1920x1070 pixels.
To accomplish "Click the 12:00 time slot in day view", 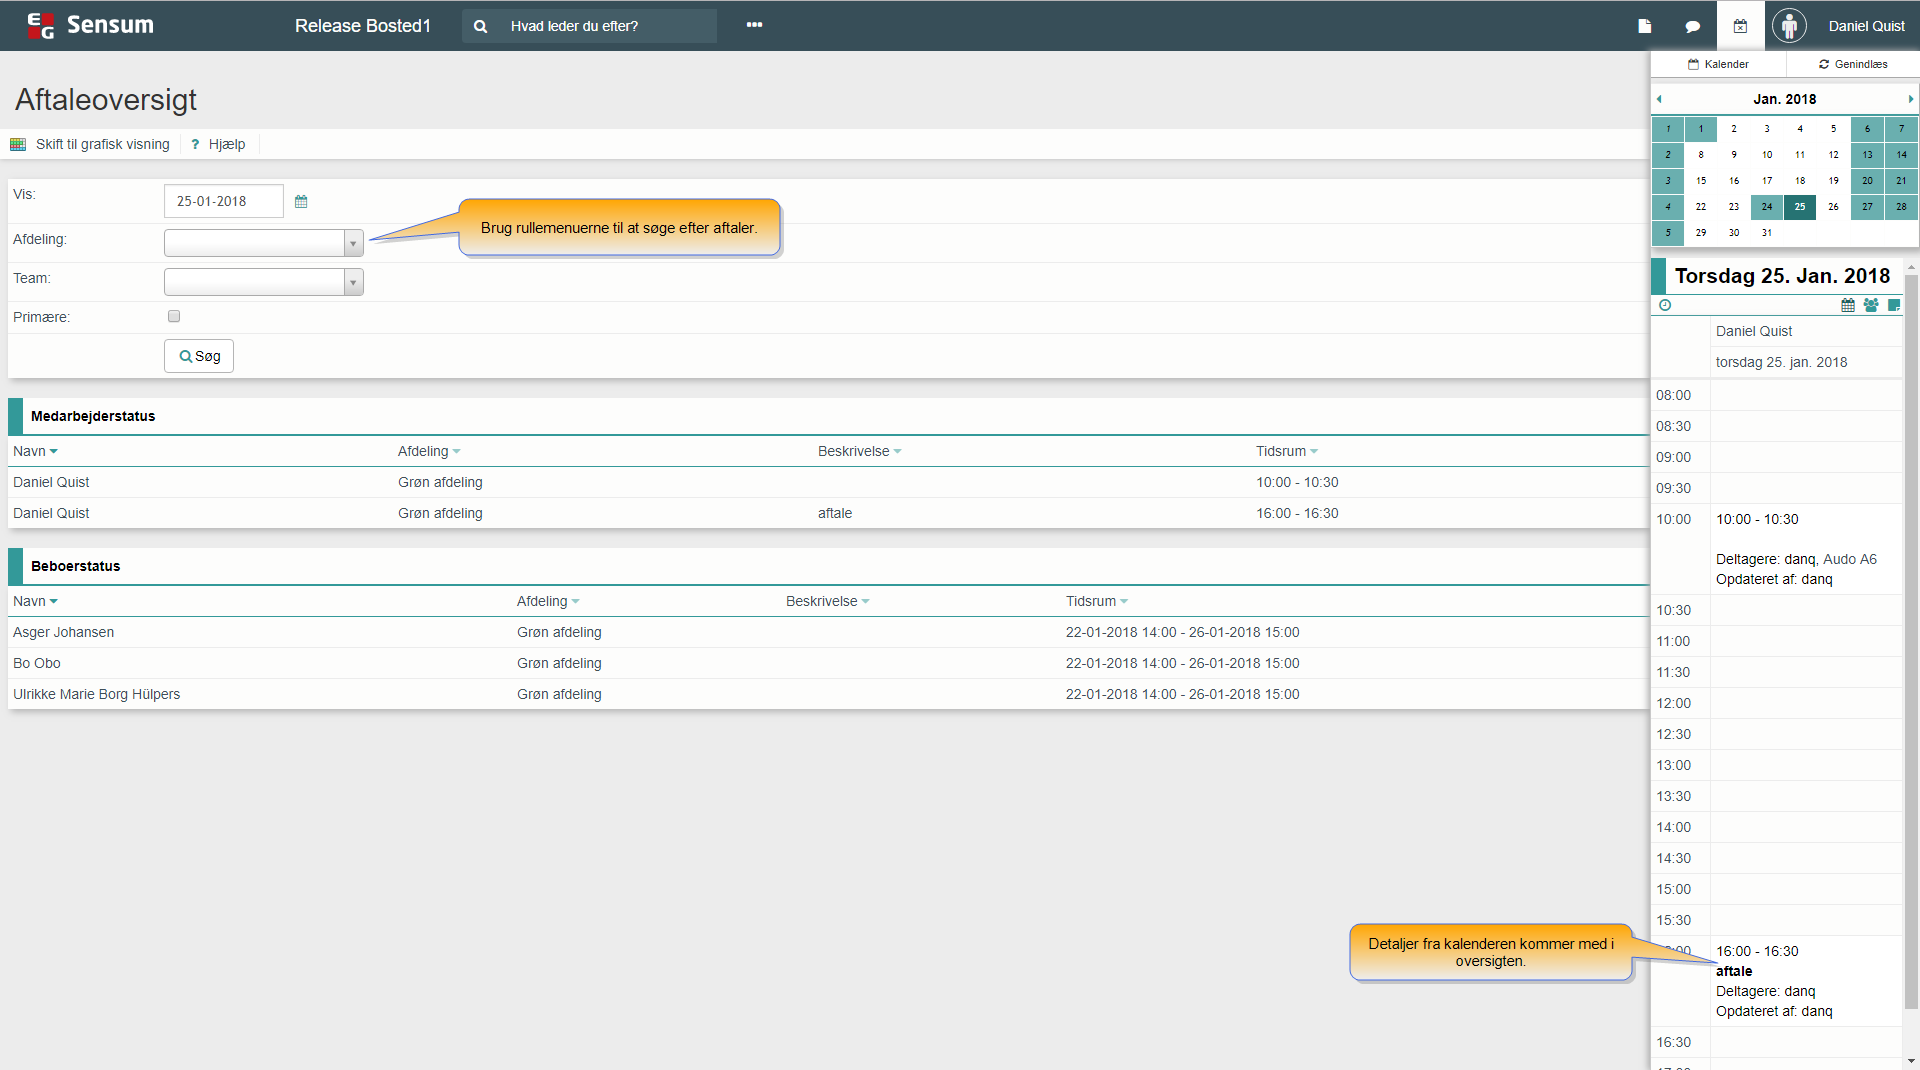I will pyautogui.click(x=1806, y=703).
